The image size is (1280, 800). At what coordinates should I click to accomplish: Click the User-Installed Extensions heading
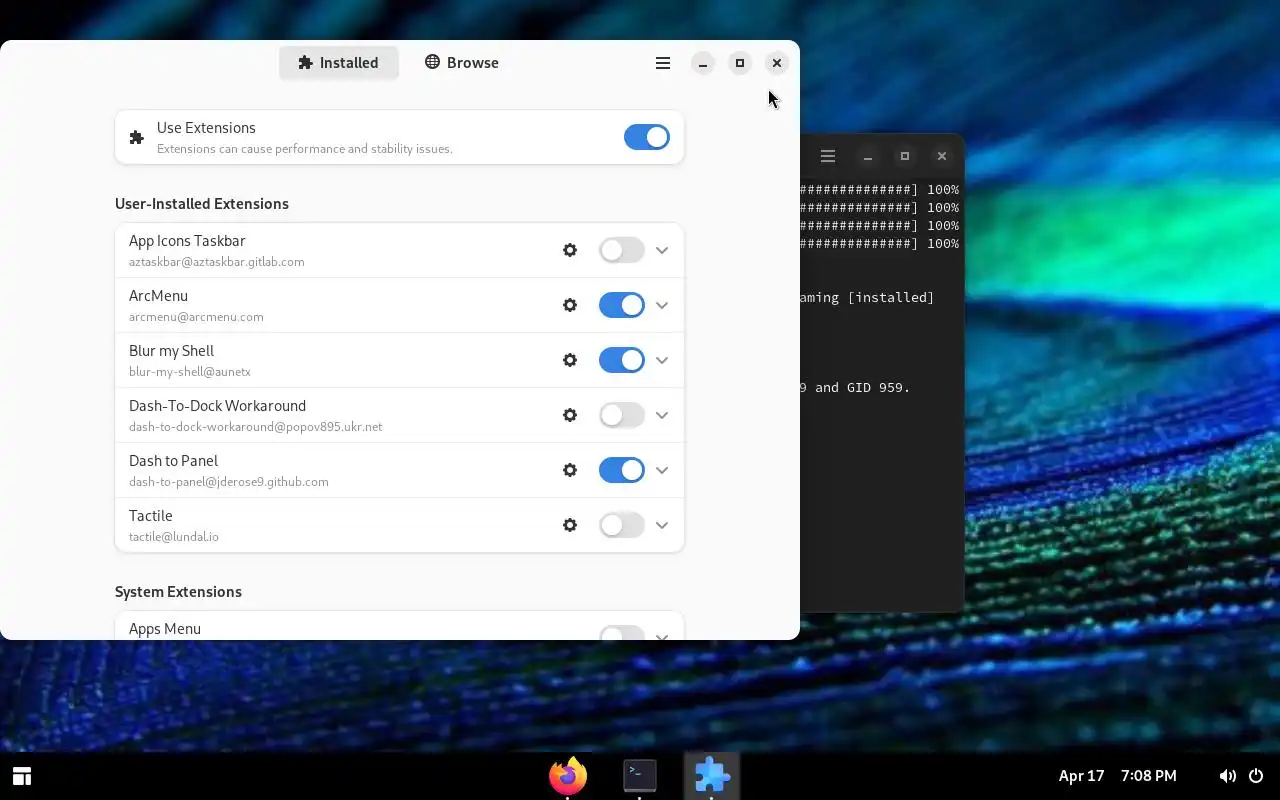coord(202,204)
